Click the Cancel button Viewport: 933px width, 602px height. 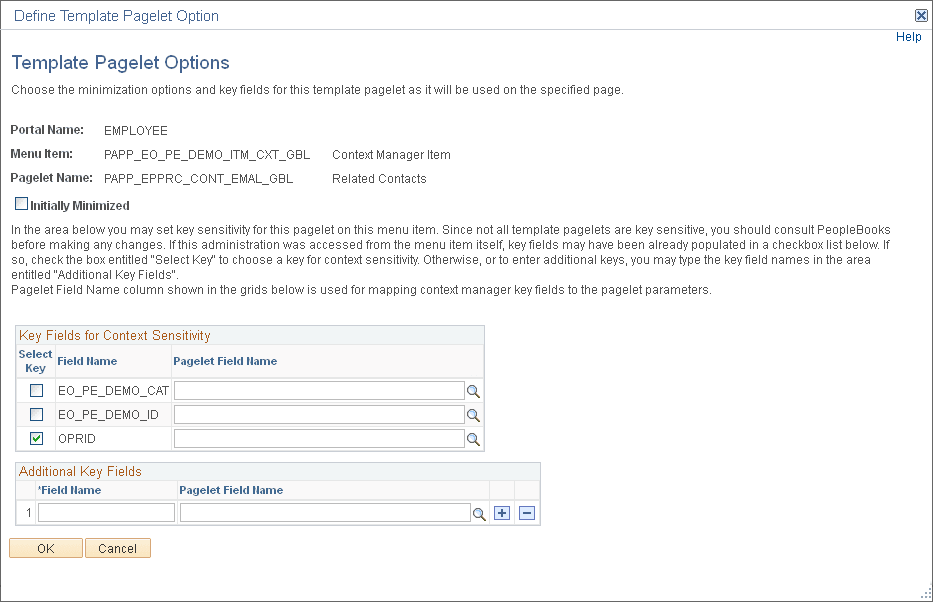click(117, 548)
